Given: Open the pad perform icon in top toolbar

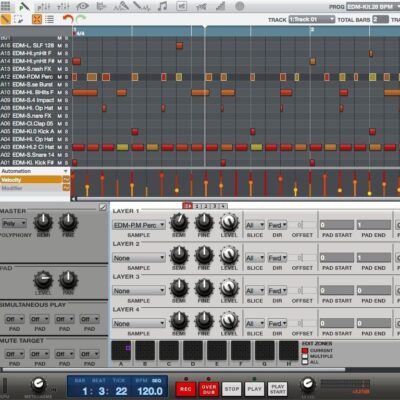Looking at the screenshot, I should (x=201, y=6).
